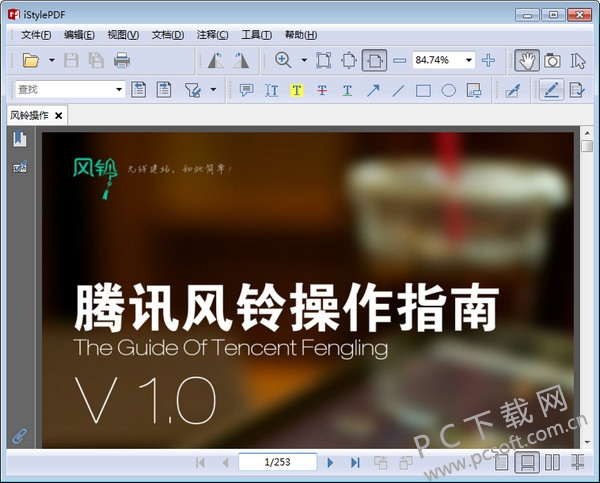
Task: Print the document with the printer icon
Action: (x=122, y=60)
